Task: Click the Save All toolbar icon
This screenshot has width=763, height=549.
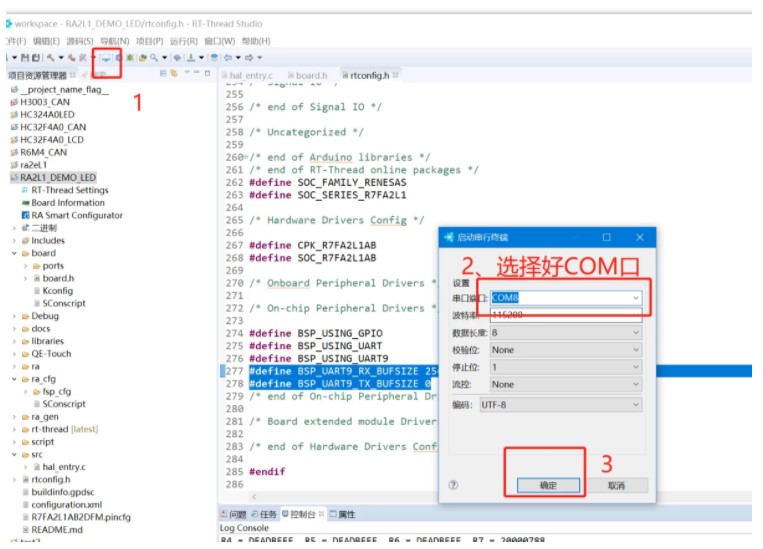Action: [x=36, y=58]
